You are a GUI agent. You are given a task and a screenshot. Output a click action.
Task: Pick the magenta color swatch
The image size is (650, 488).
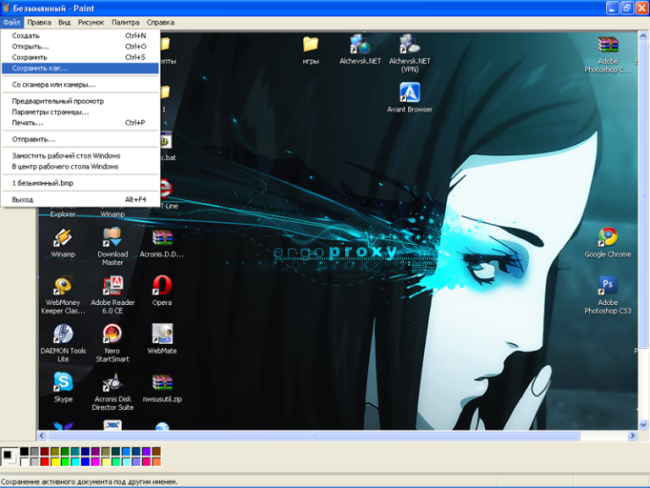(95, 461)
